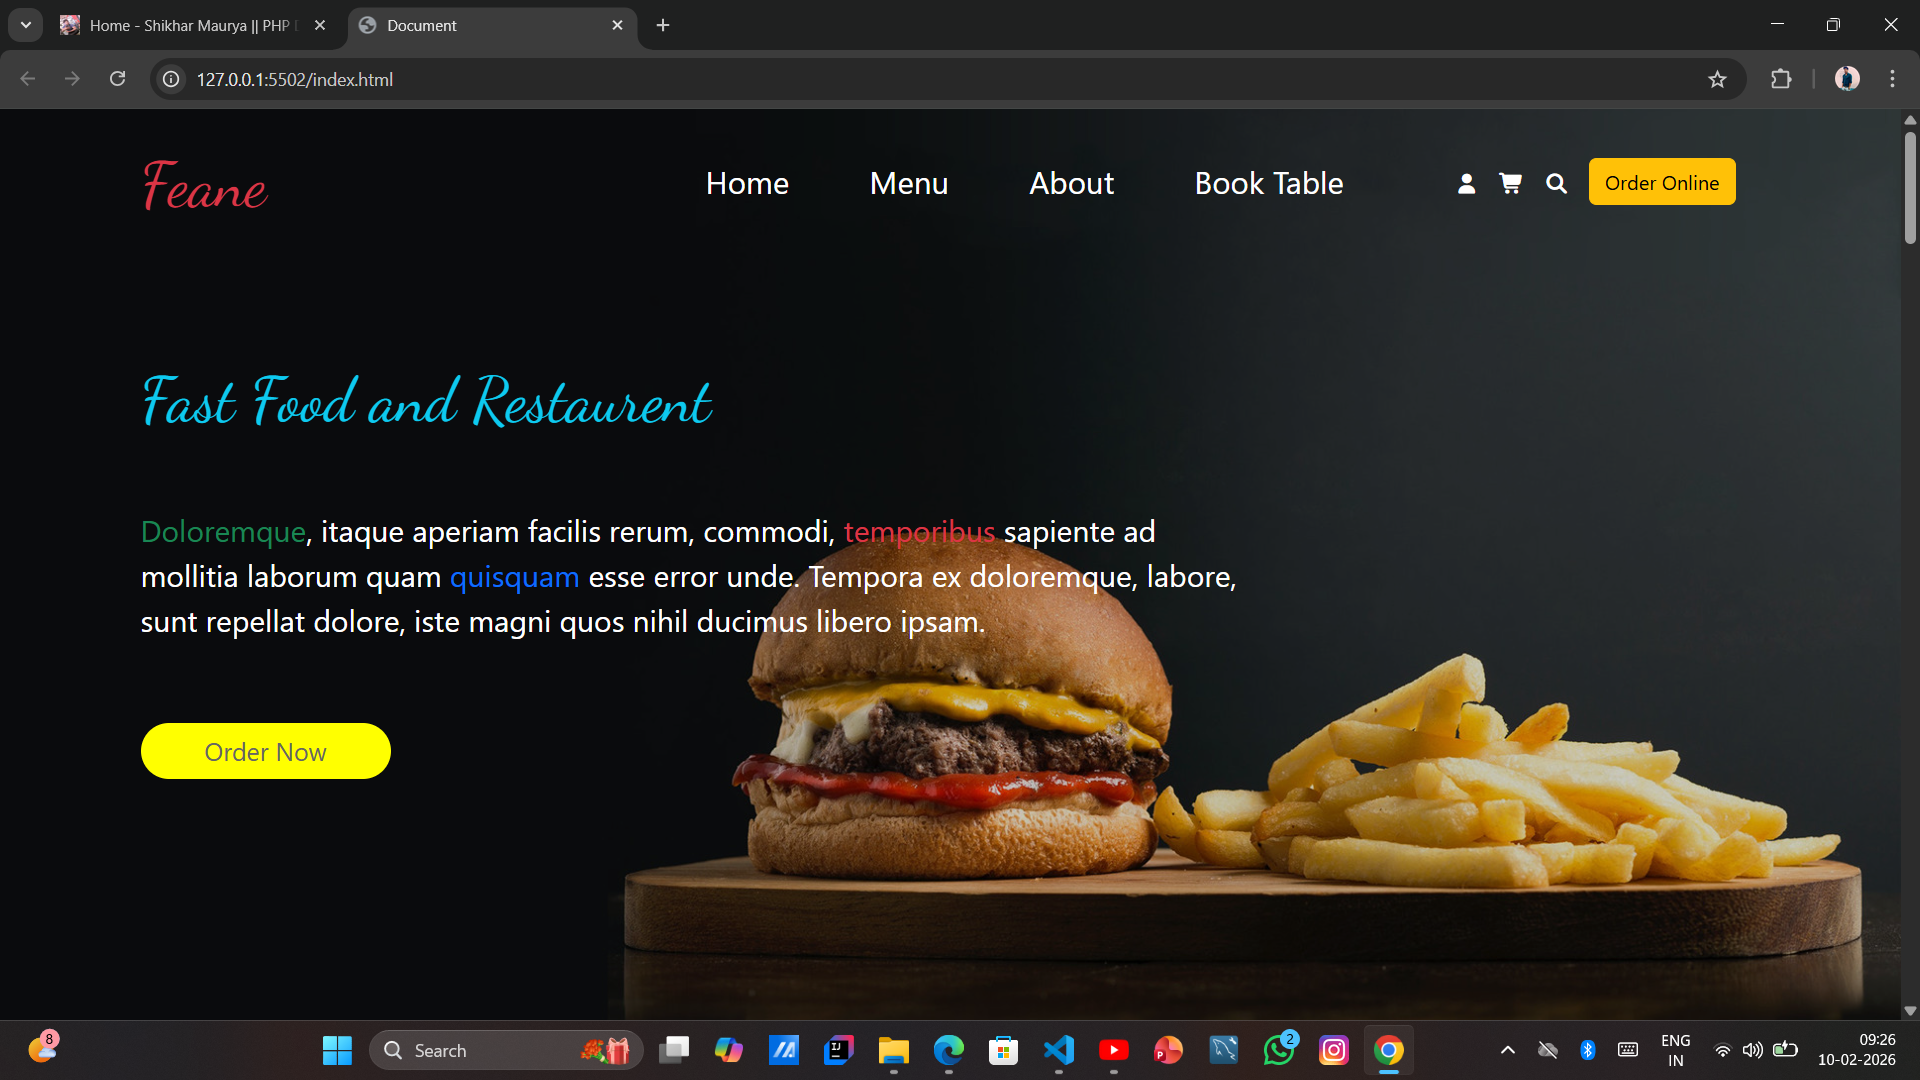
Task: Open Visual Studio Code from taskbar
Action: 1059,1050
